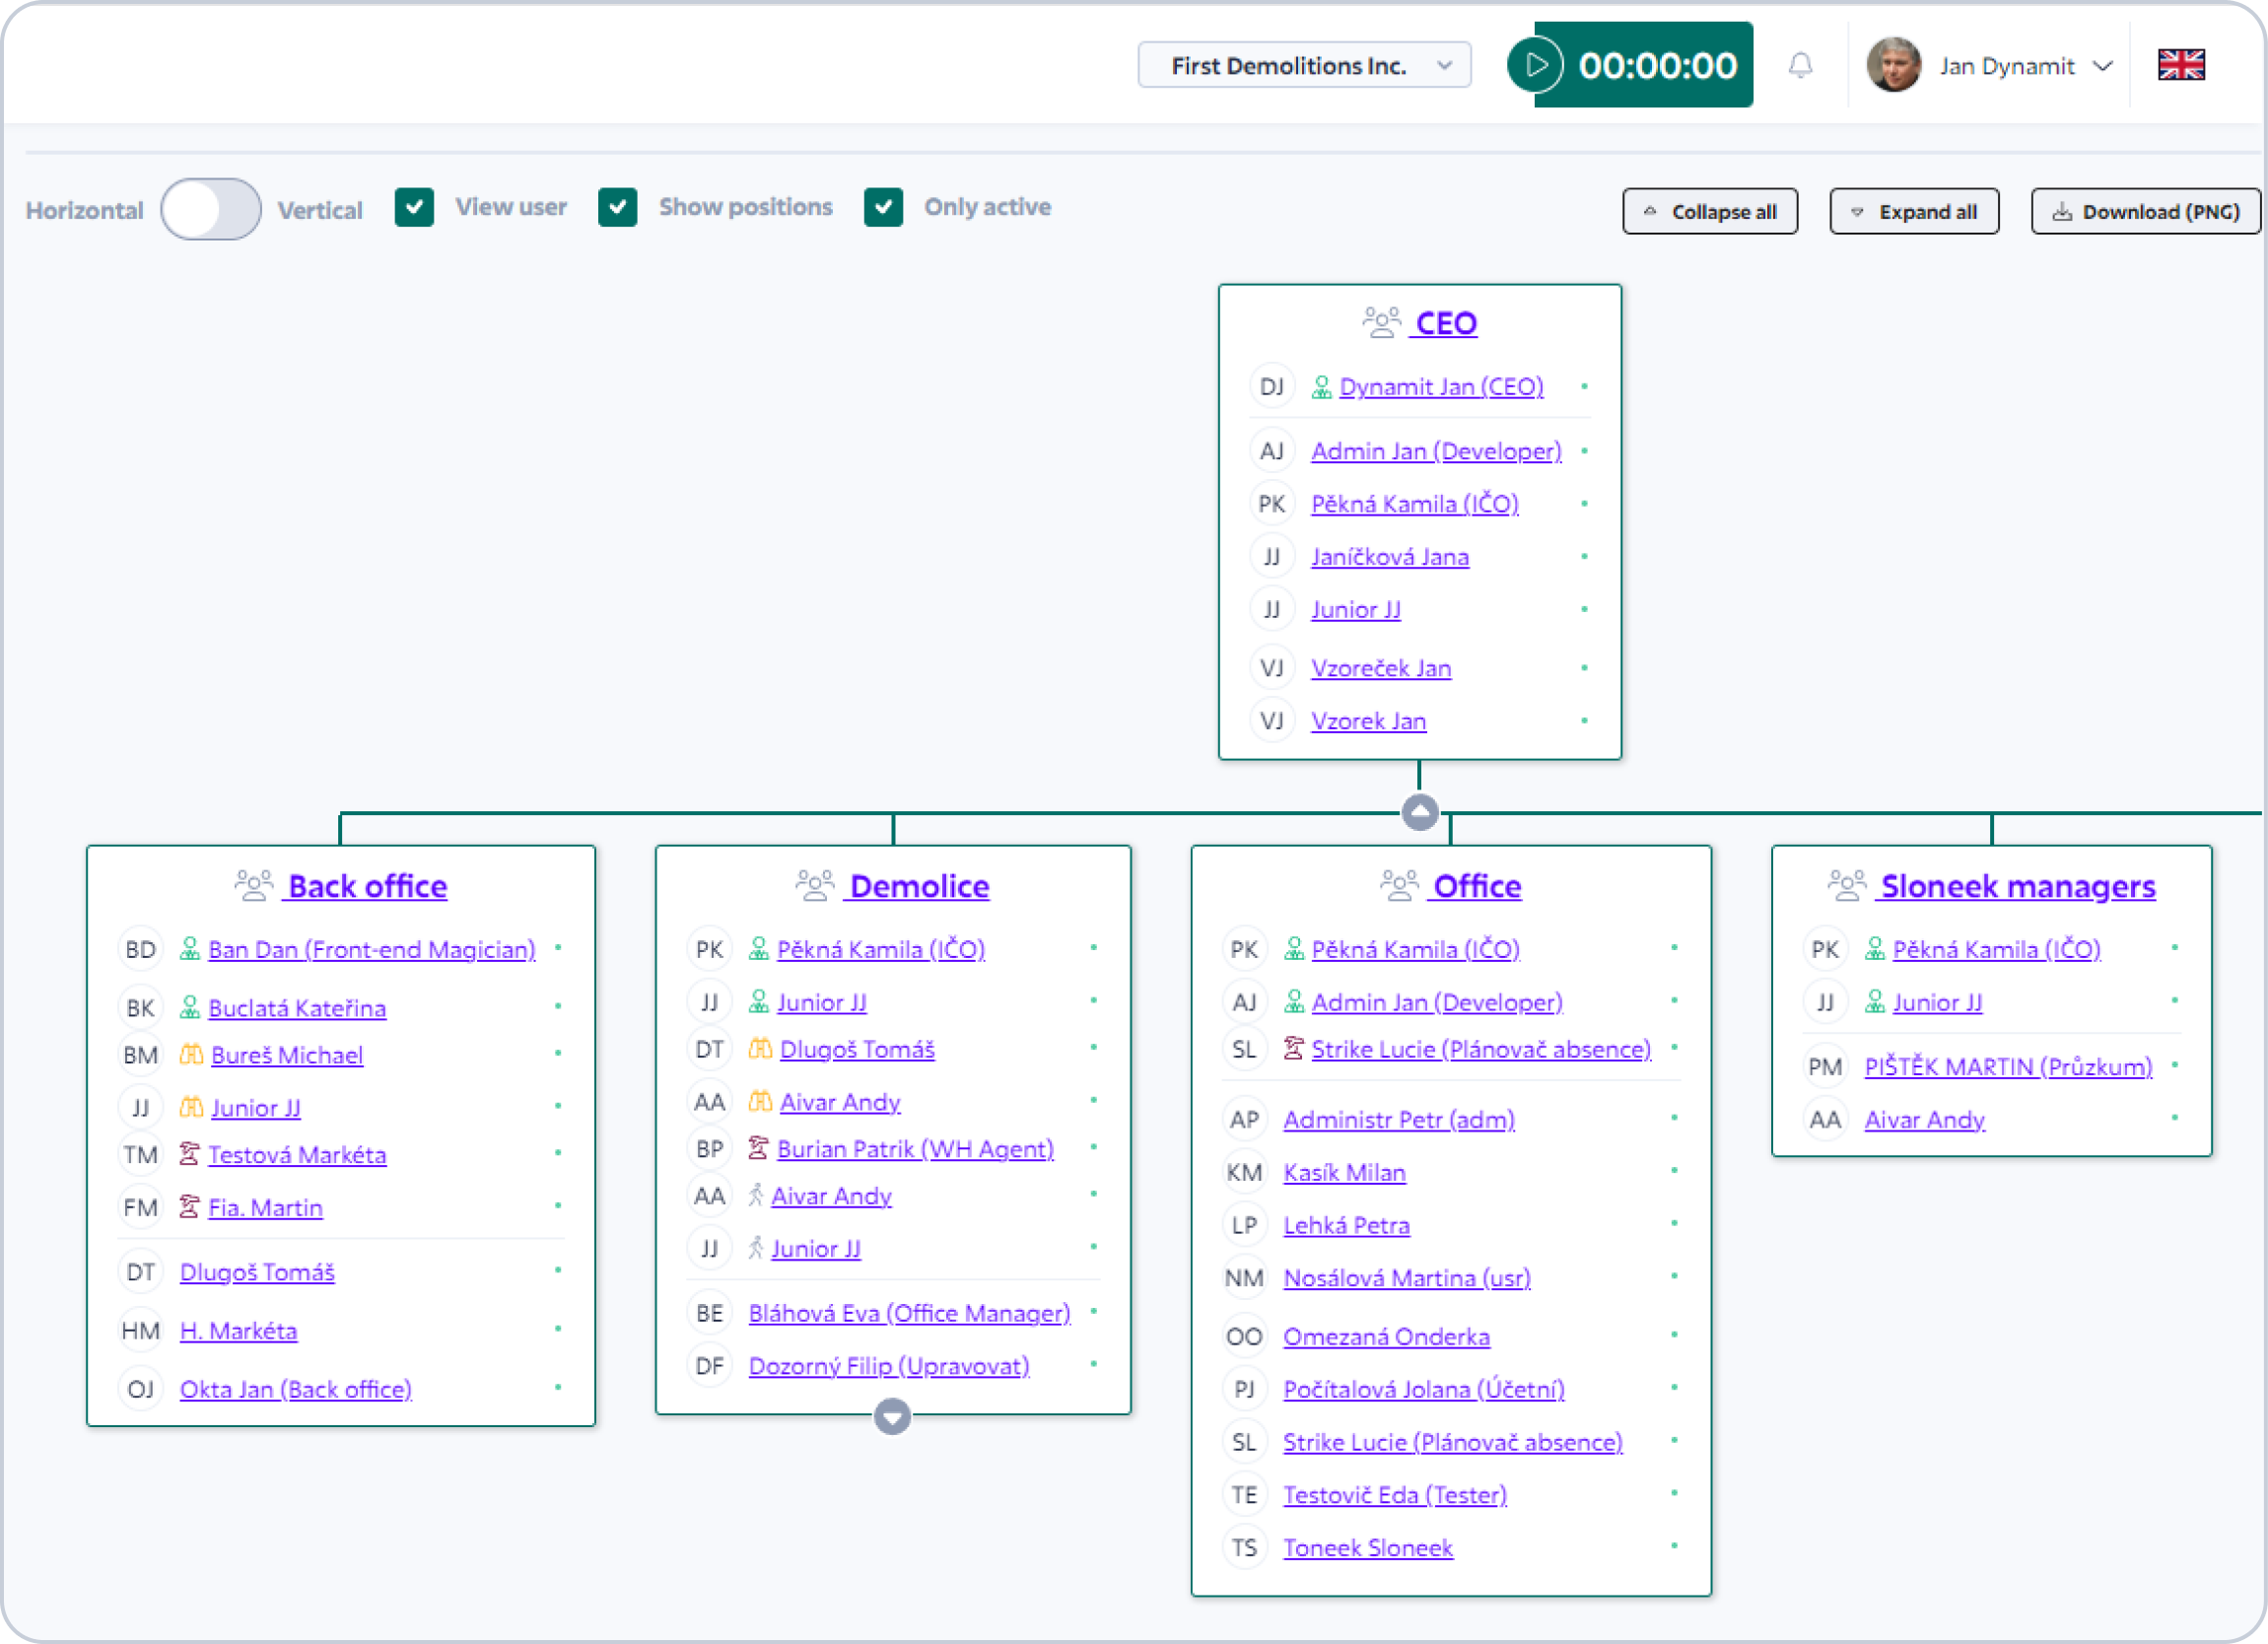Uncheck the Show positions checkbox
The width and height of the screenshot is (2268, 1644).
(618, 208)
